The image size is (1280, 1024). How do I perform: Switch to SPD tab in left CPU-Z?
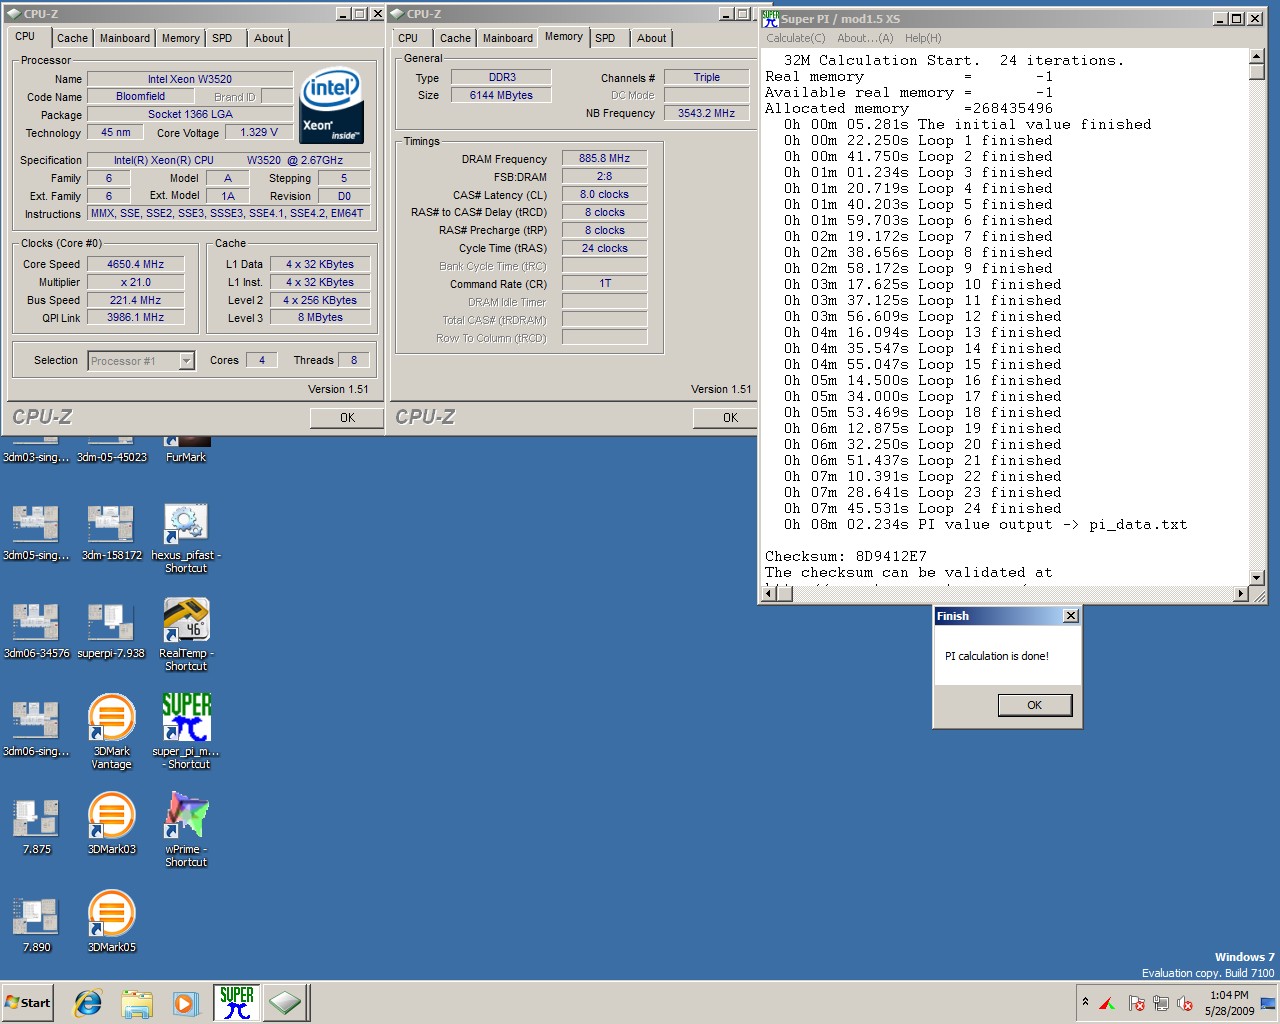(x=222, y=38)
